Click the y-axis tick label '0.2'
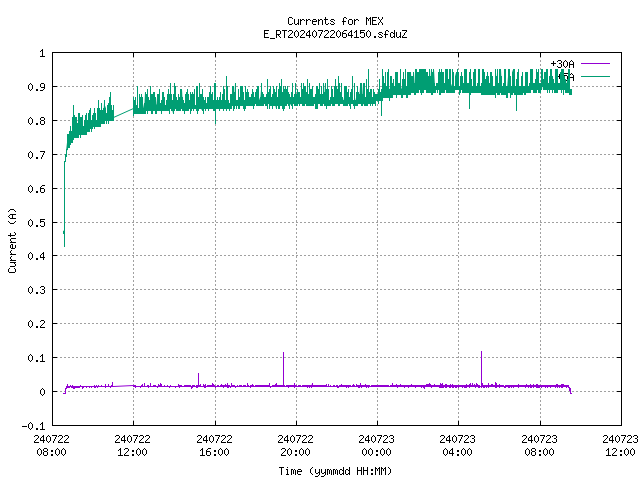This screenshot has width=640, height=480. click(36, 324)
